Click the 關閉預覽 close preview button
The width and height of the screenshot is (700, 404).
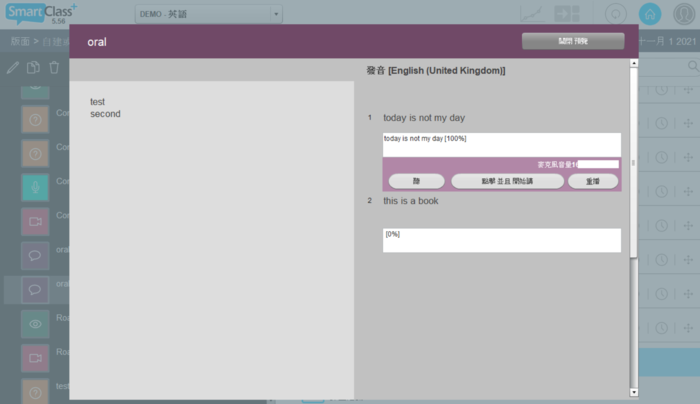573,41
